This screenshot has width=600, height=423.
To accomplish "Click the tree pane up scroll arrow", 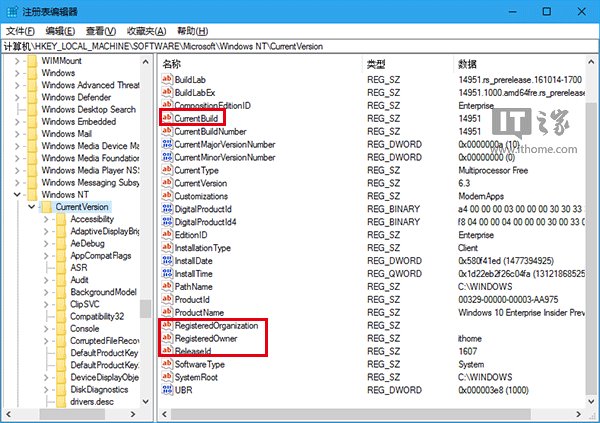I will 146,61.
